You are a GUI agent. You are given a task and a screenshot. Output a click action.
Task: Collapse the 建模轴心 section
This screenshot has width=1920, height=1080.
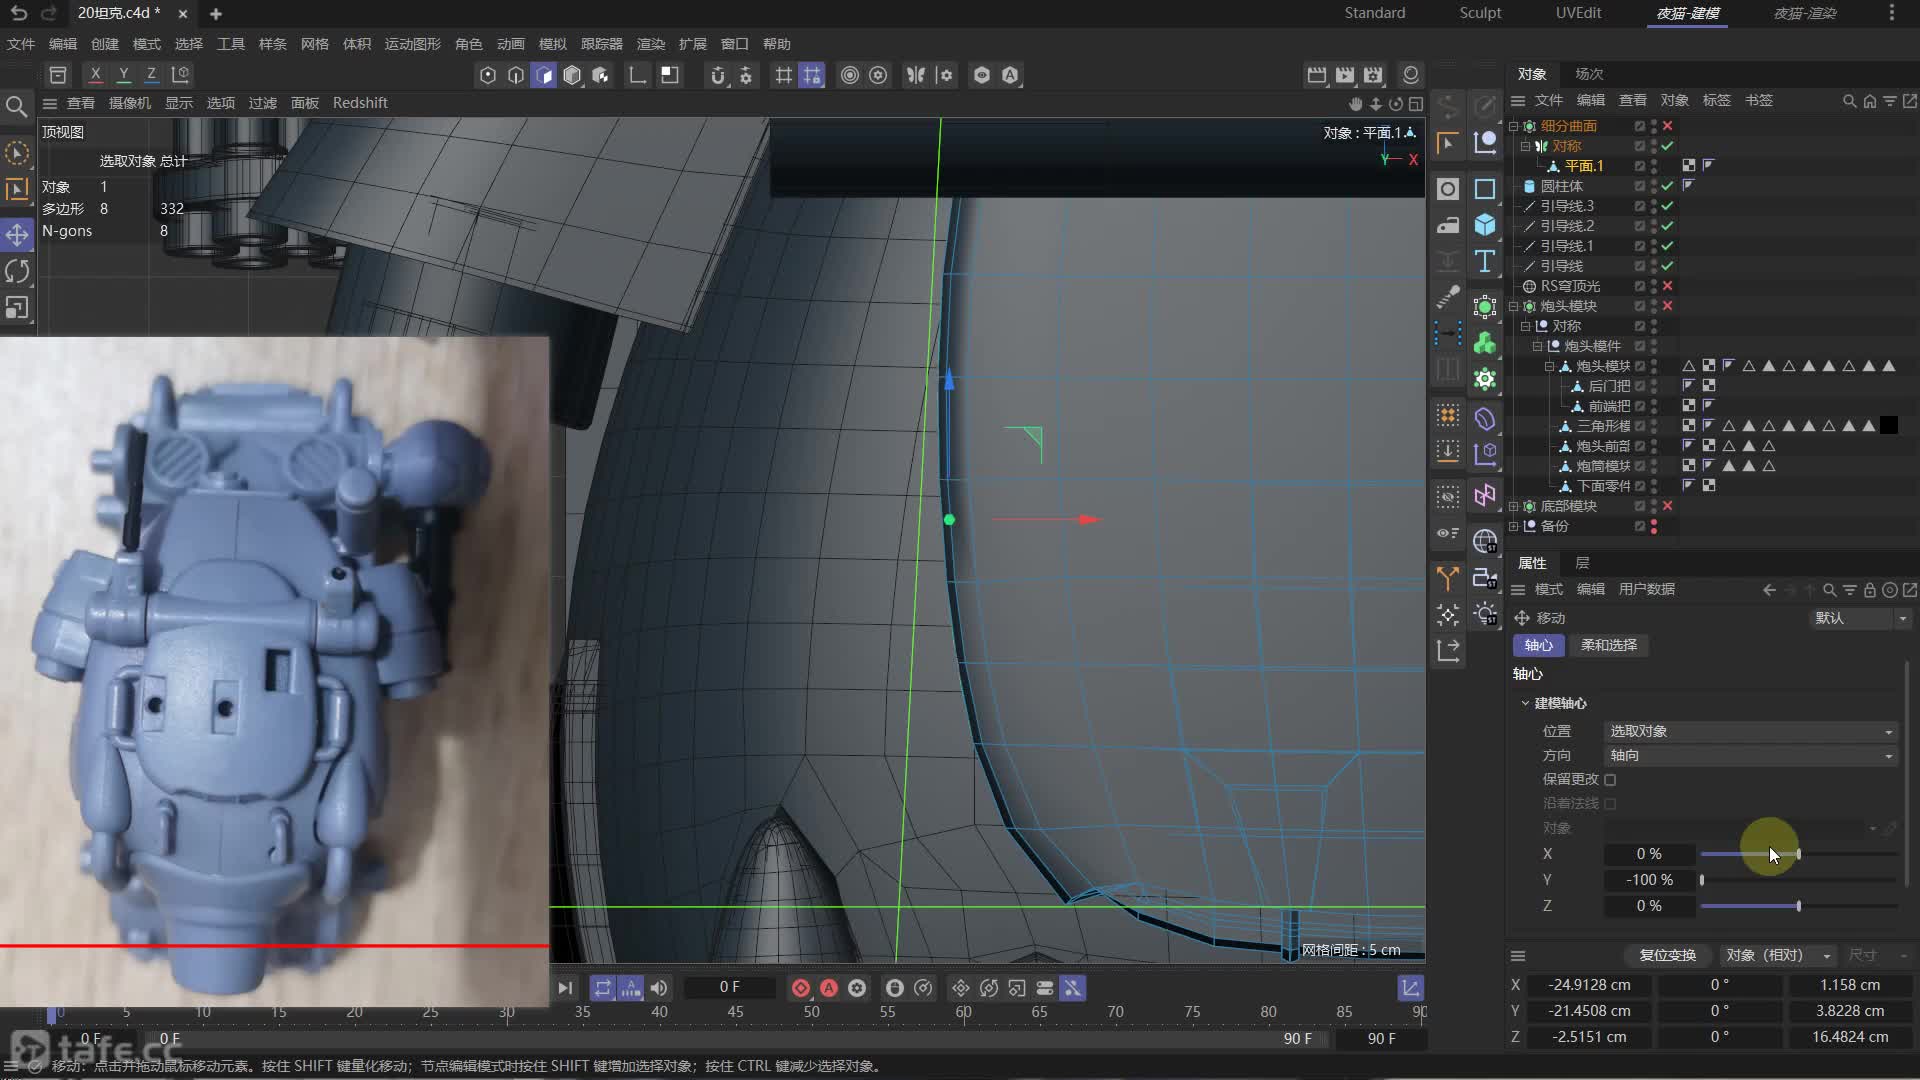pyautogui.click(x=1525, y=703)
